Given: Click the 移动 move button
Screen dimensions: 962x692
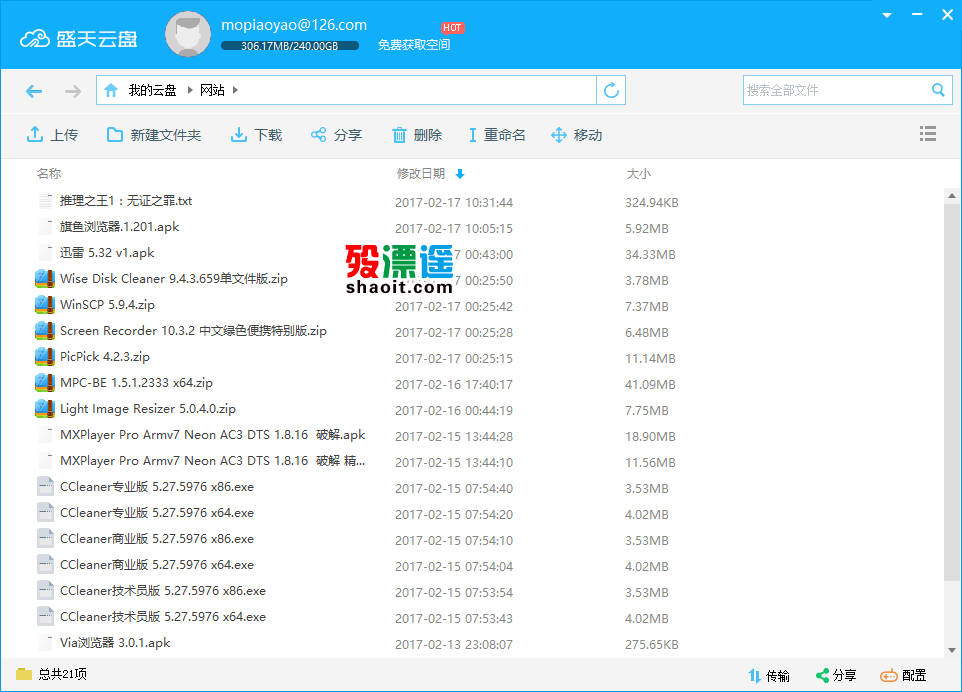Looking at the screenshot, I should [577, 135].
